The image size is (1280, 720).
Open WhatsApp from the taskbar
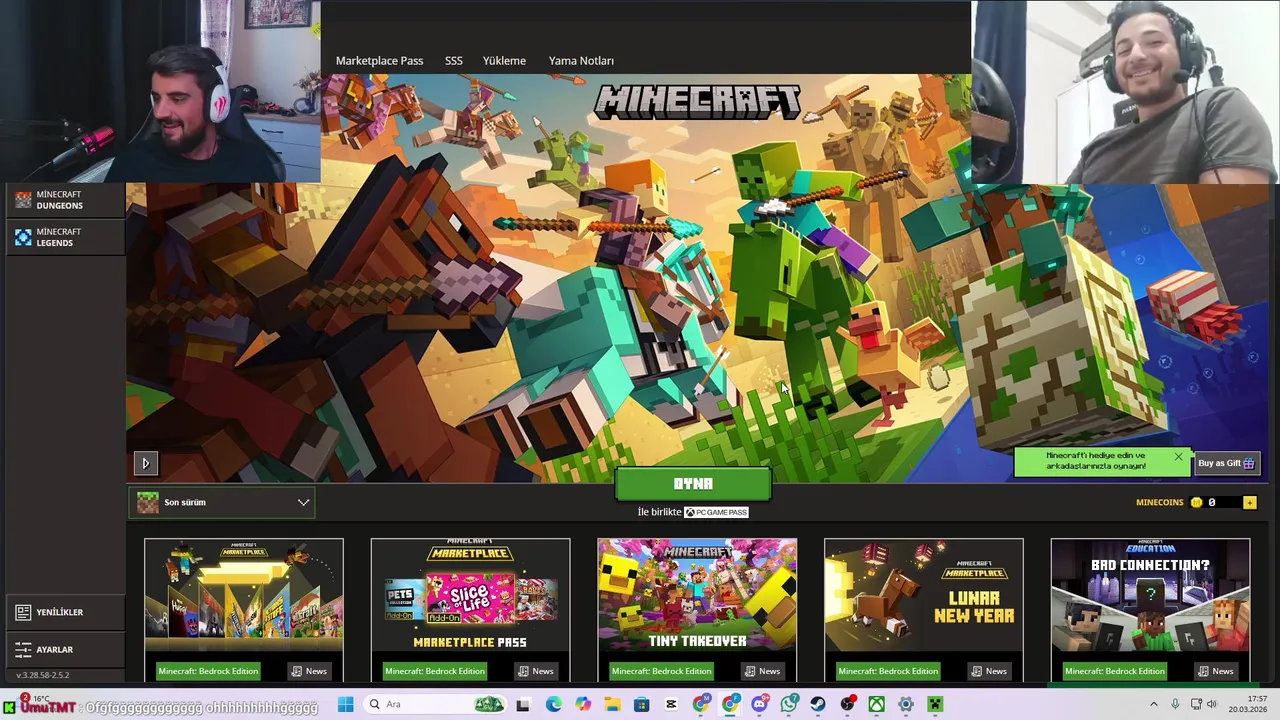point(789,705)
